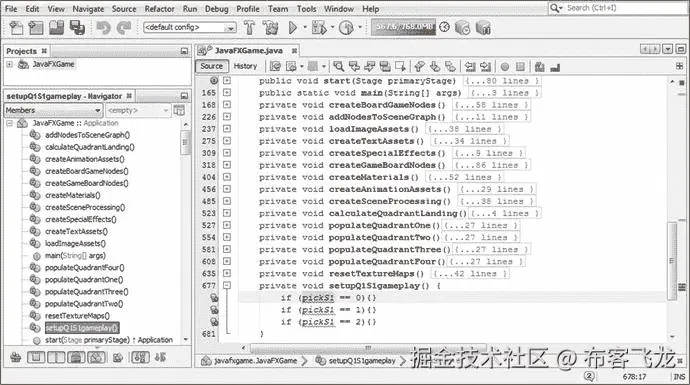
Task: Toggle fully qualified names filter in Navigator
Action: (118, 357)
